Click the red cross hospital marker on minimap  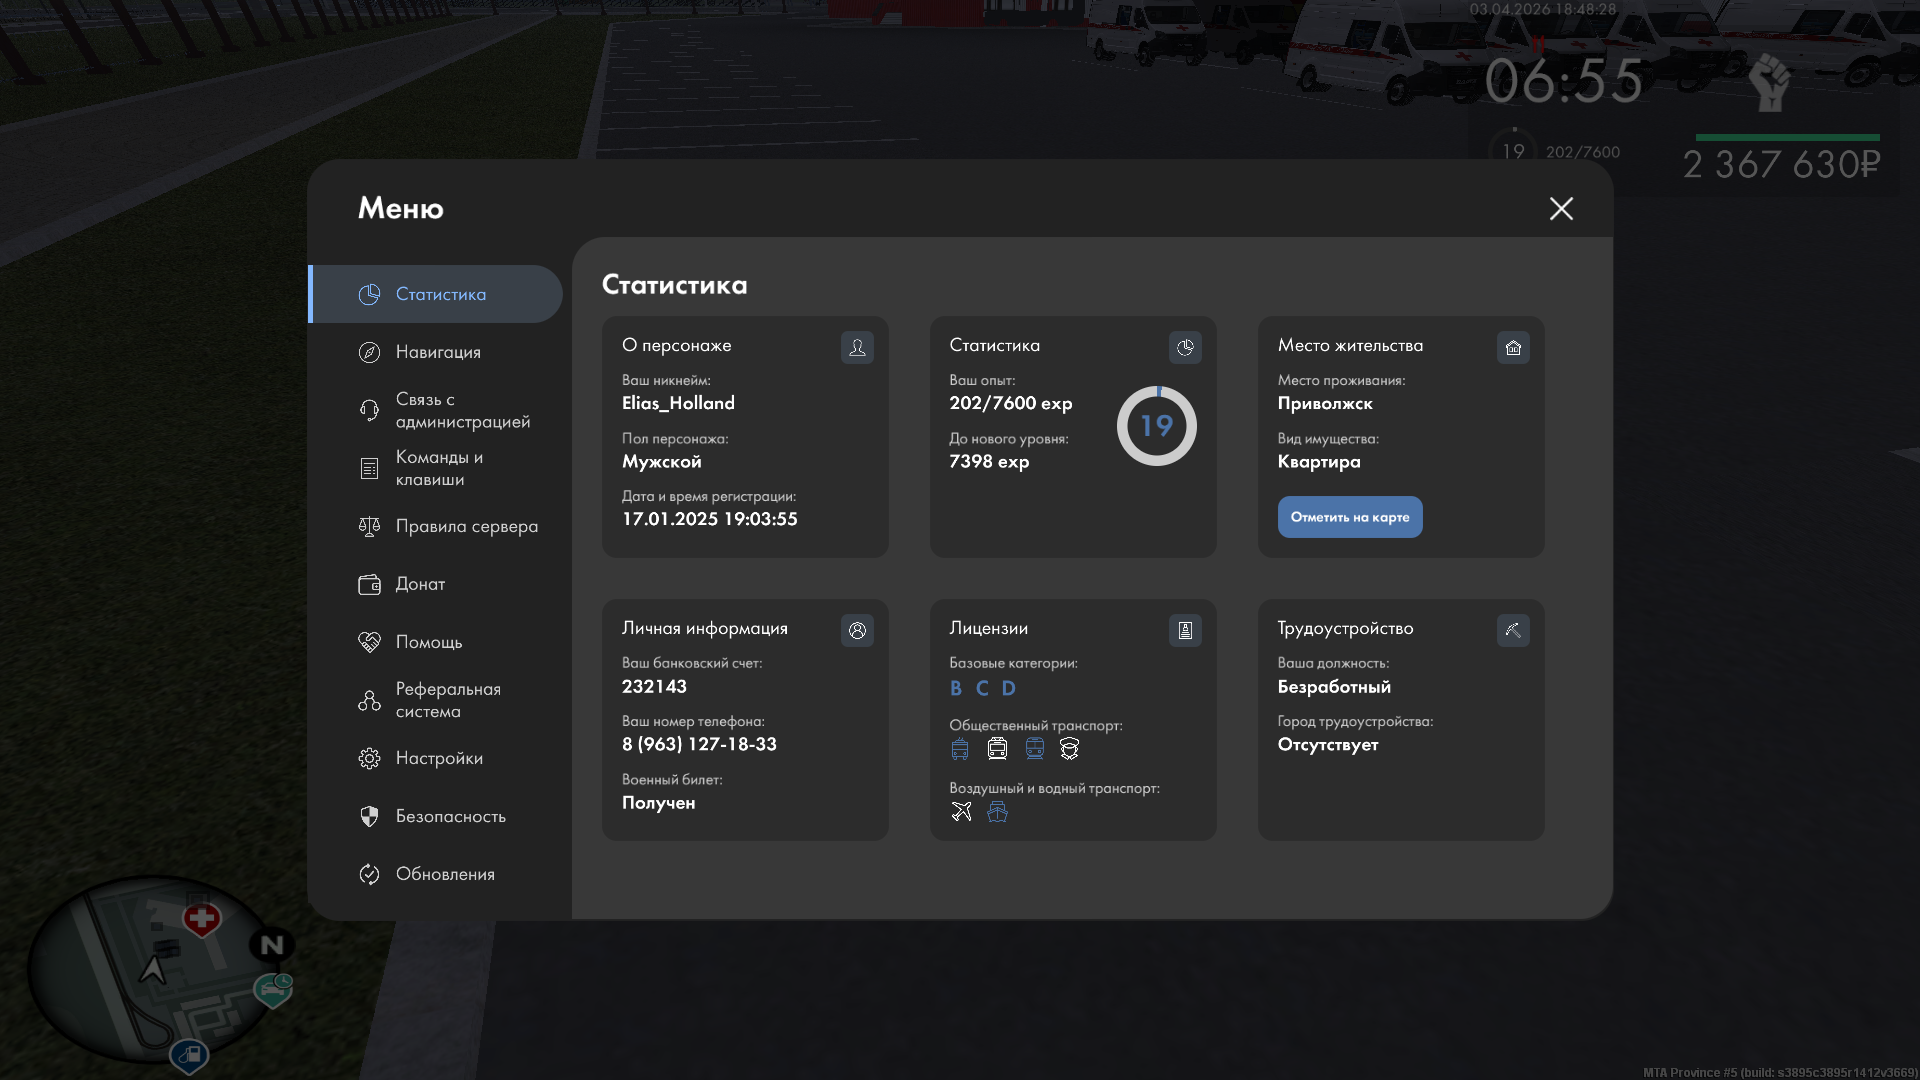(201, 918)
